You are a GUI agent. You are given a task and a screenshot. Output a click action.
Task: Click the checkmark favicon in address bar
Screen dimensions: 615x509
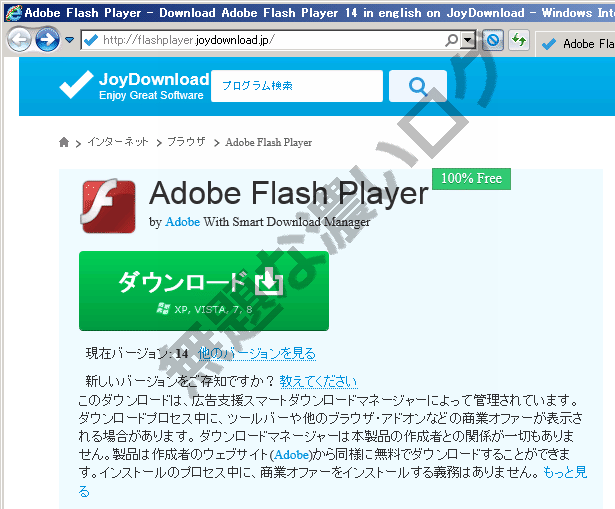(x=91, y=40)
